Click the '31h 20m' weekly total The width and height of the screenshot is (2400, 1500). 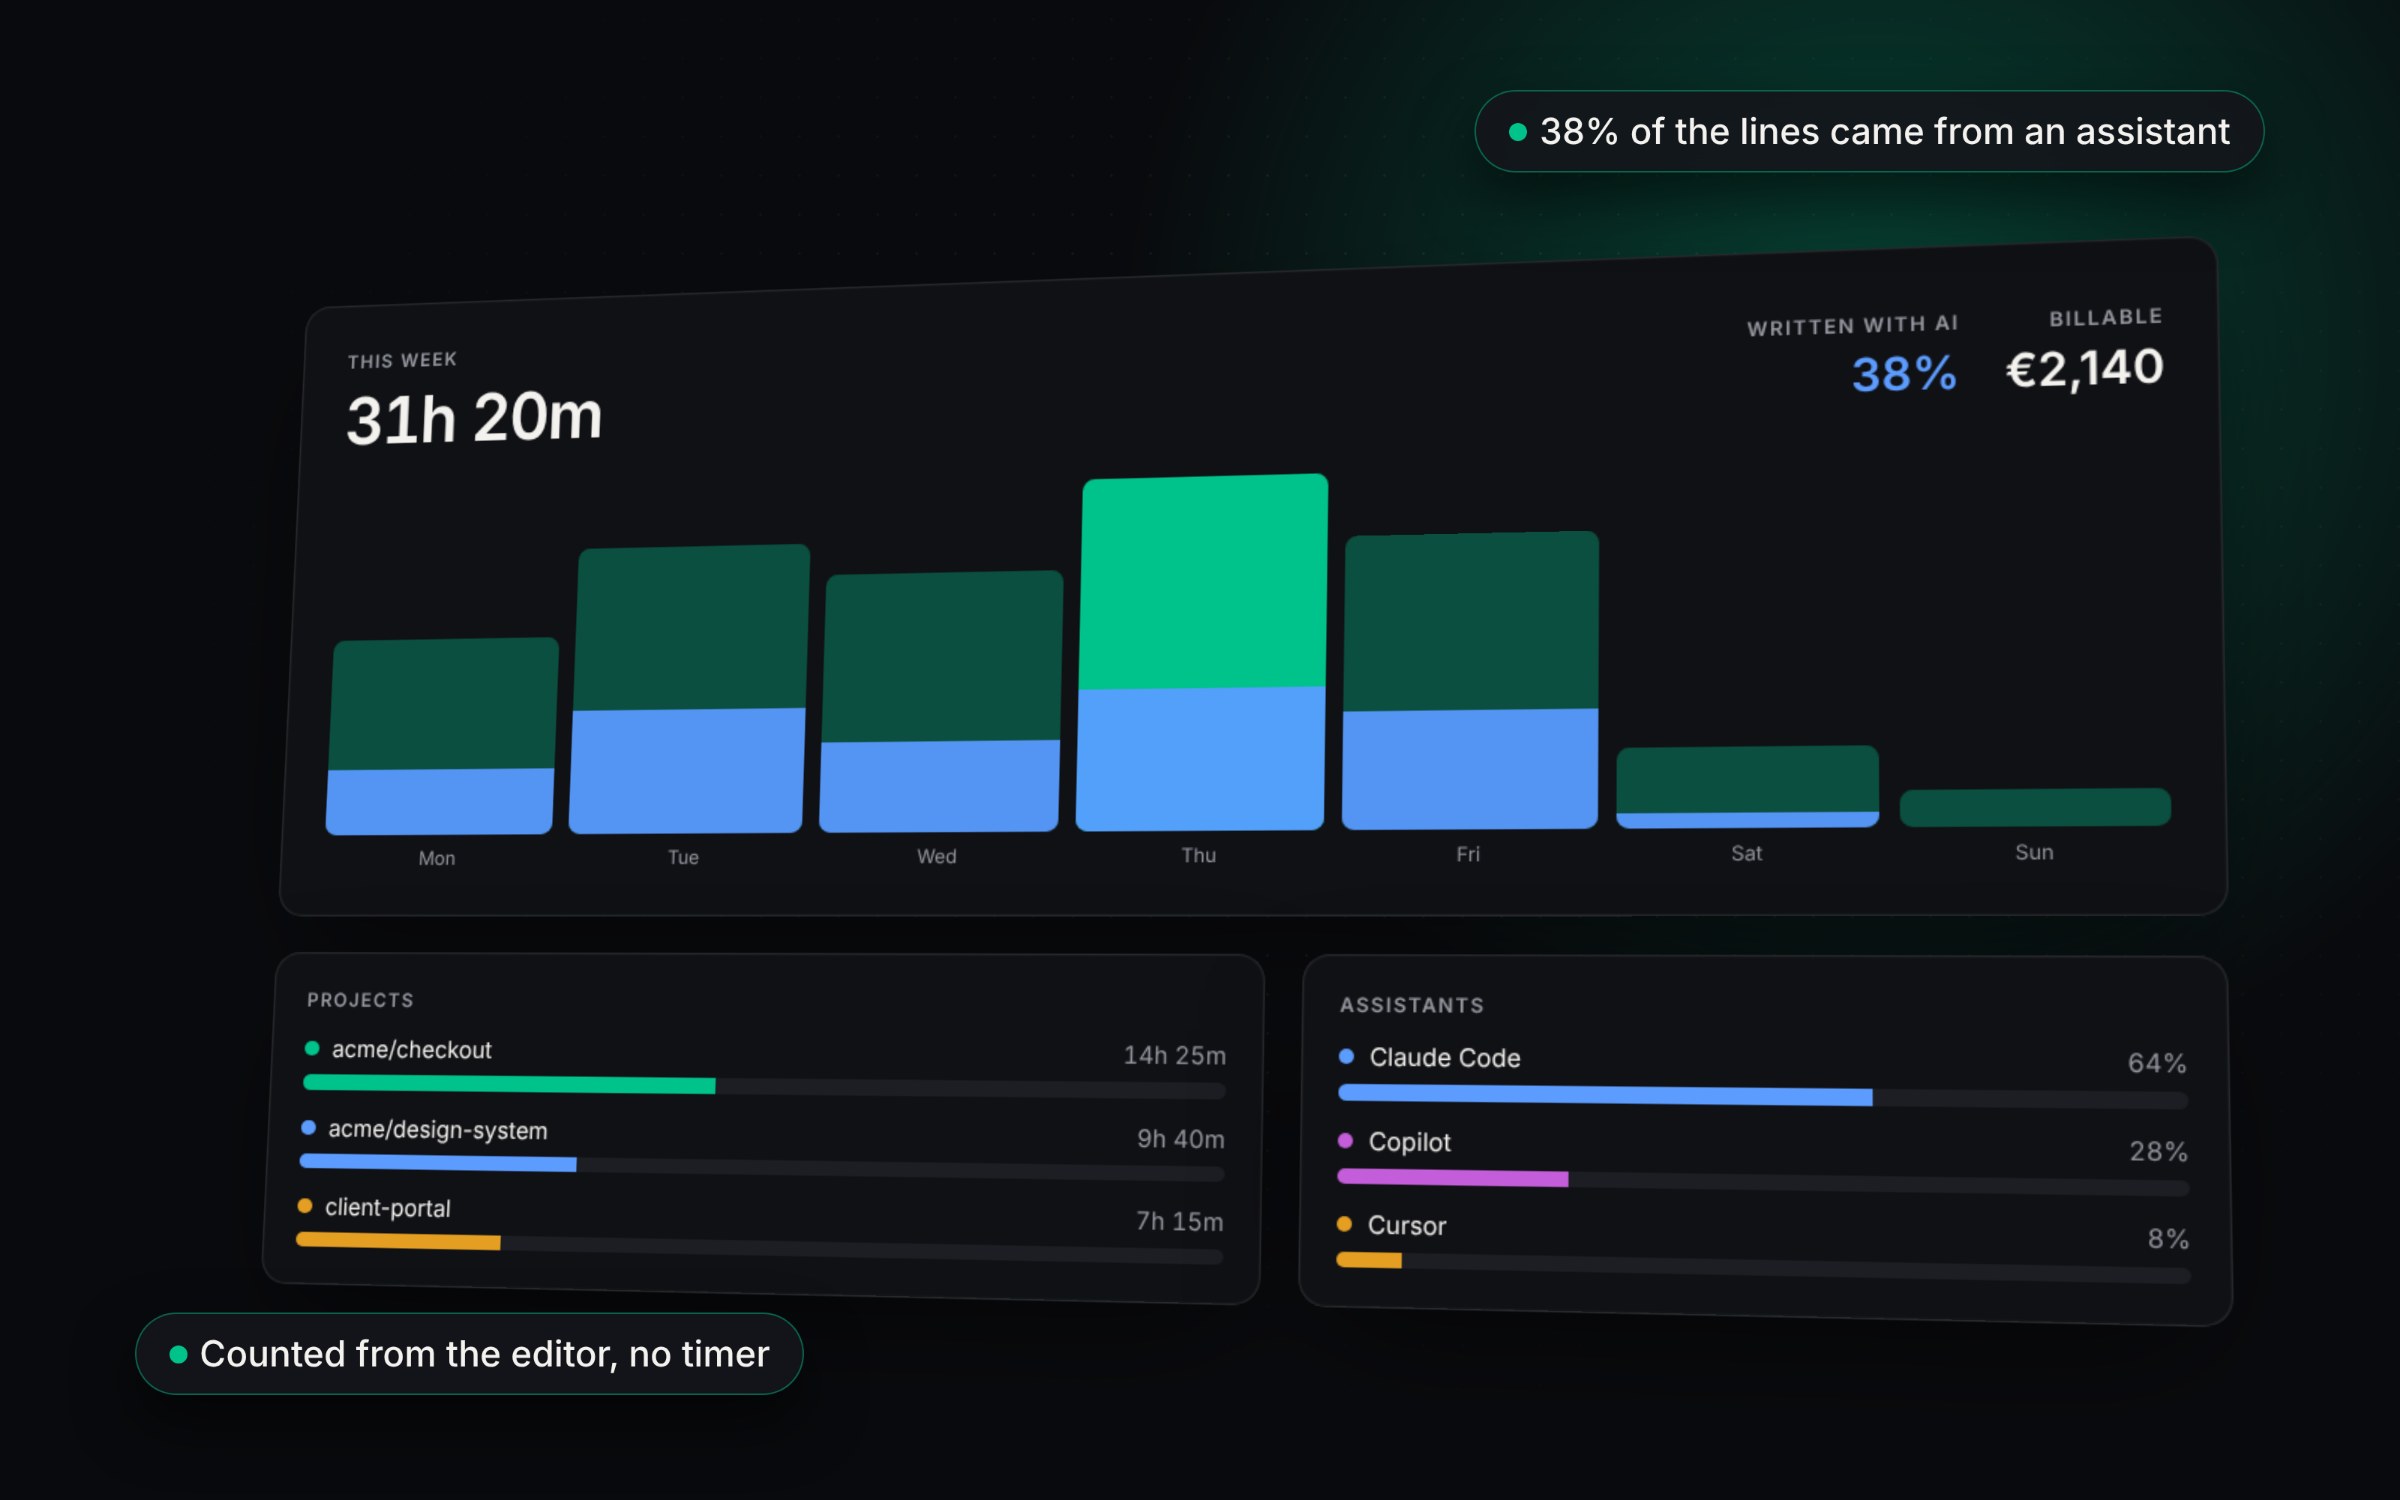point(474,418)
